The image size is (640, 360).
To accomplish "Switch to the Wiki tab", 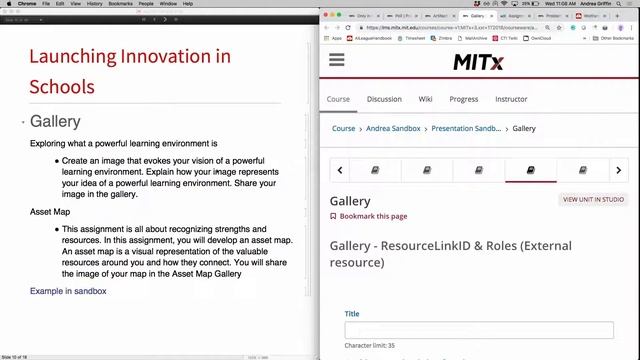I will click(425, 99).
